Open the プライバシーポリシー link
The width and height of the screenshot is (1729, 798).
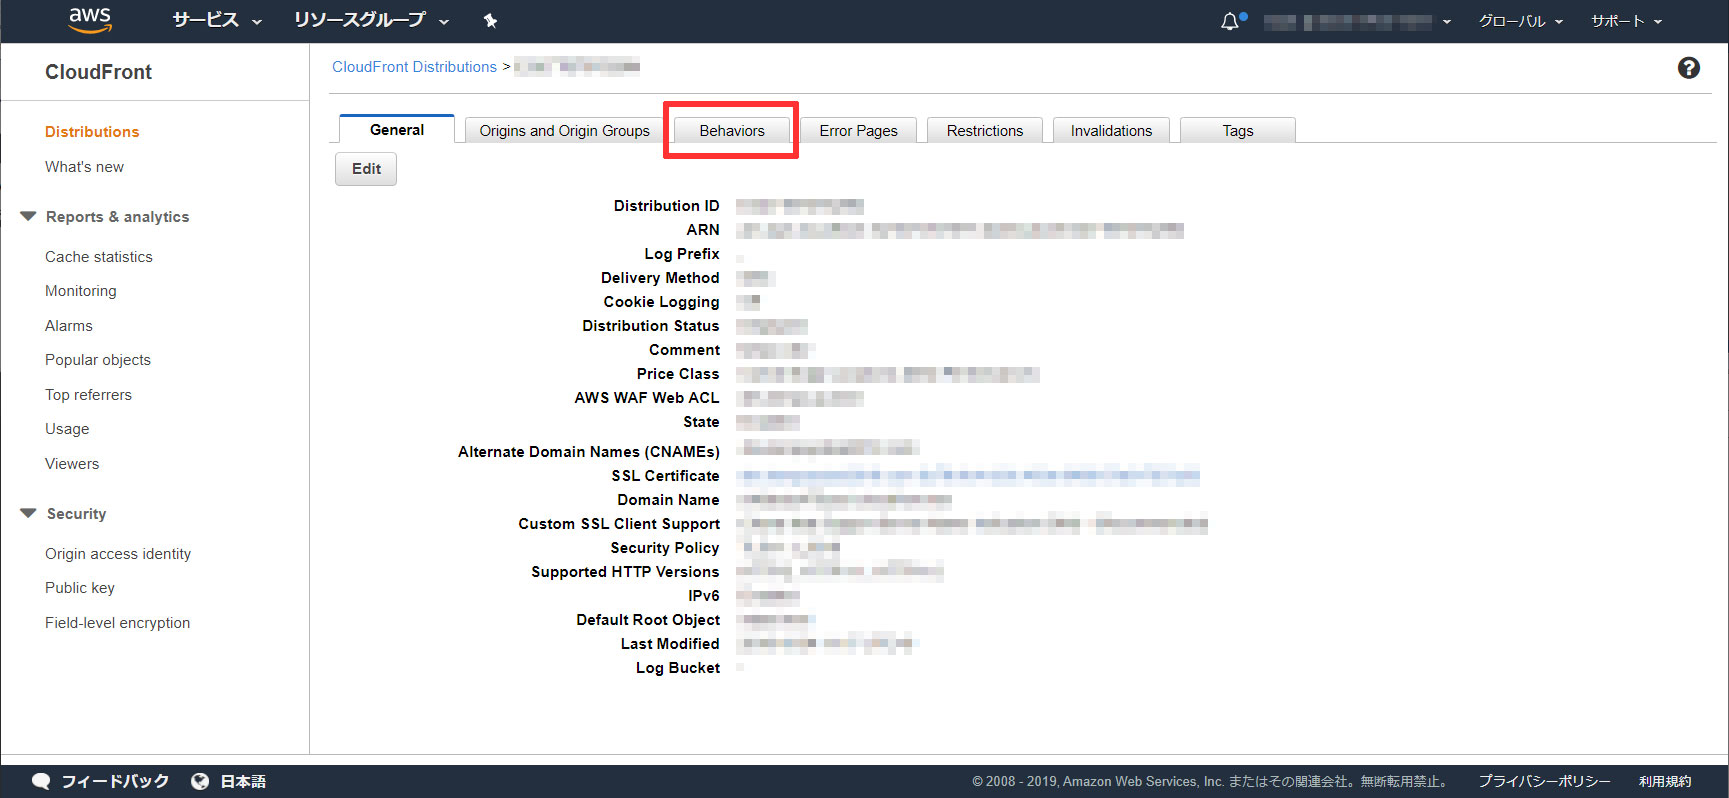pos(1545,781)
